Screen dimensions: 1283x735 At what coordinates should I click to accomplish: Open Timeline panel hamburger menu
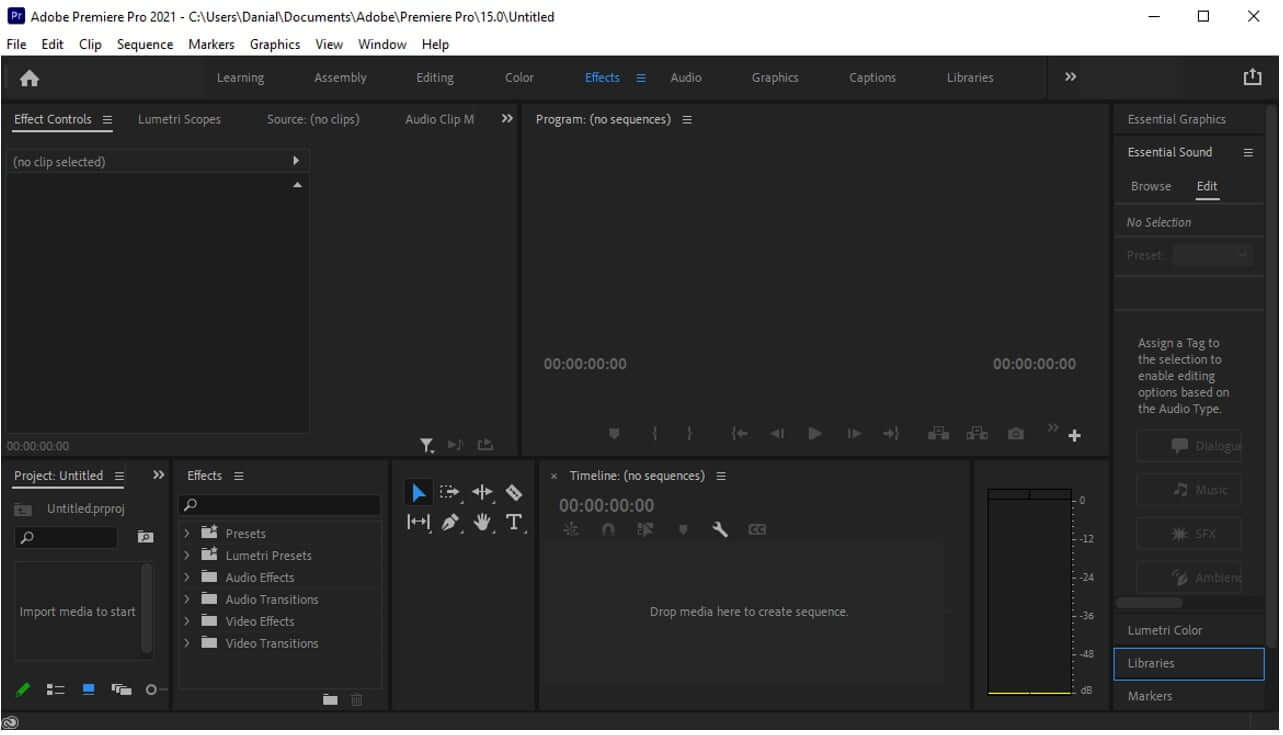click(721, 476)
